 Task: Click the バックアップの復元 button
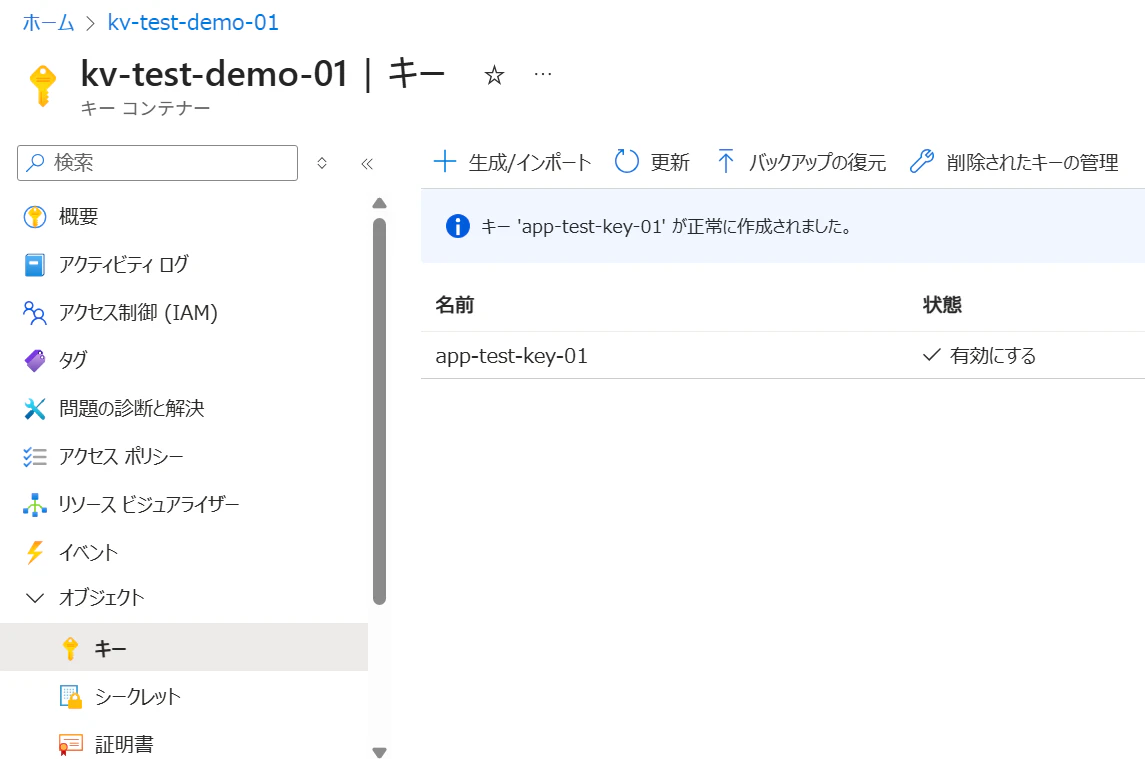[801, 161]
